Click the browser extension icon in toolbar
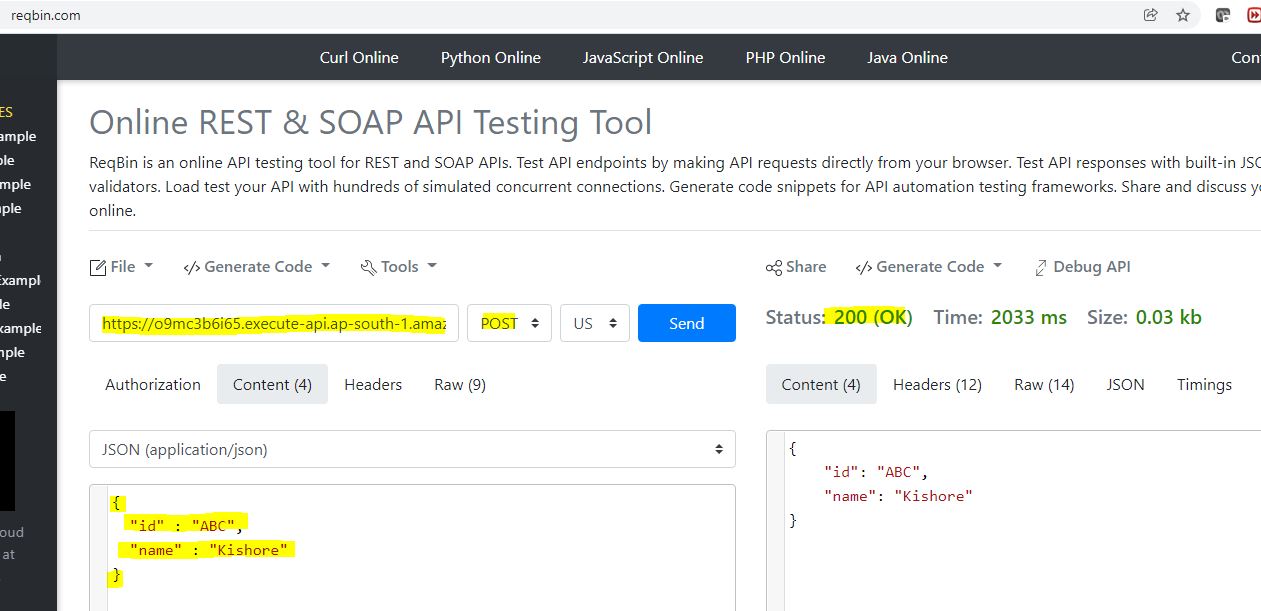 [1222, 15]
